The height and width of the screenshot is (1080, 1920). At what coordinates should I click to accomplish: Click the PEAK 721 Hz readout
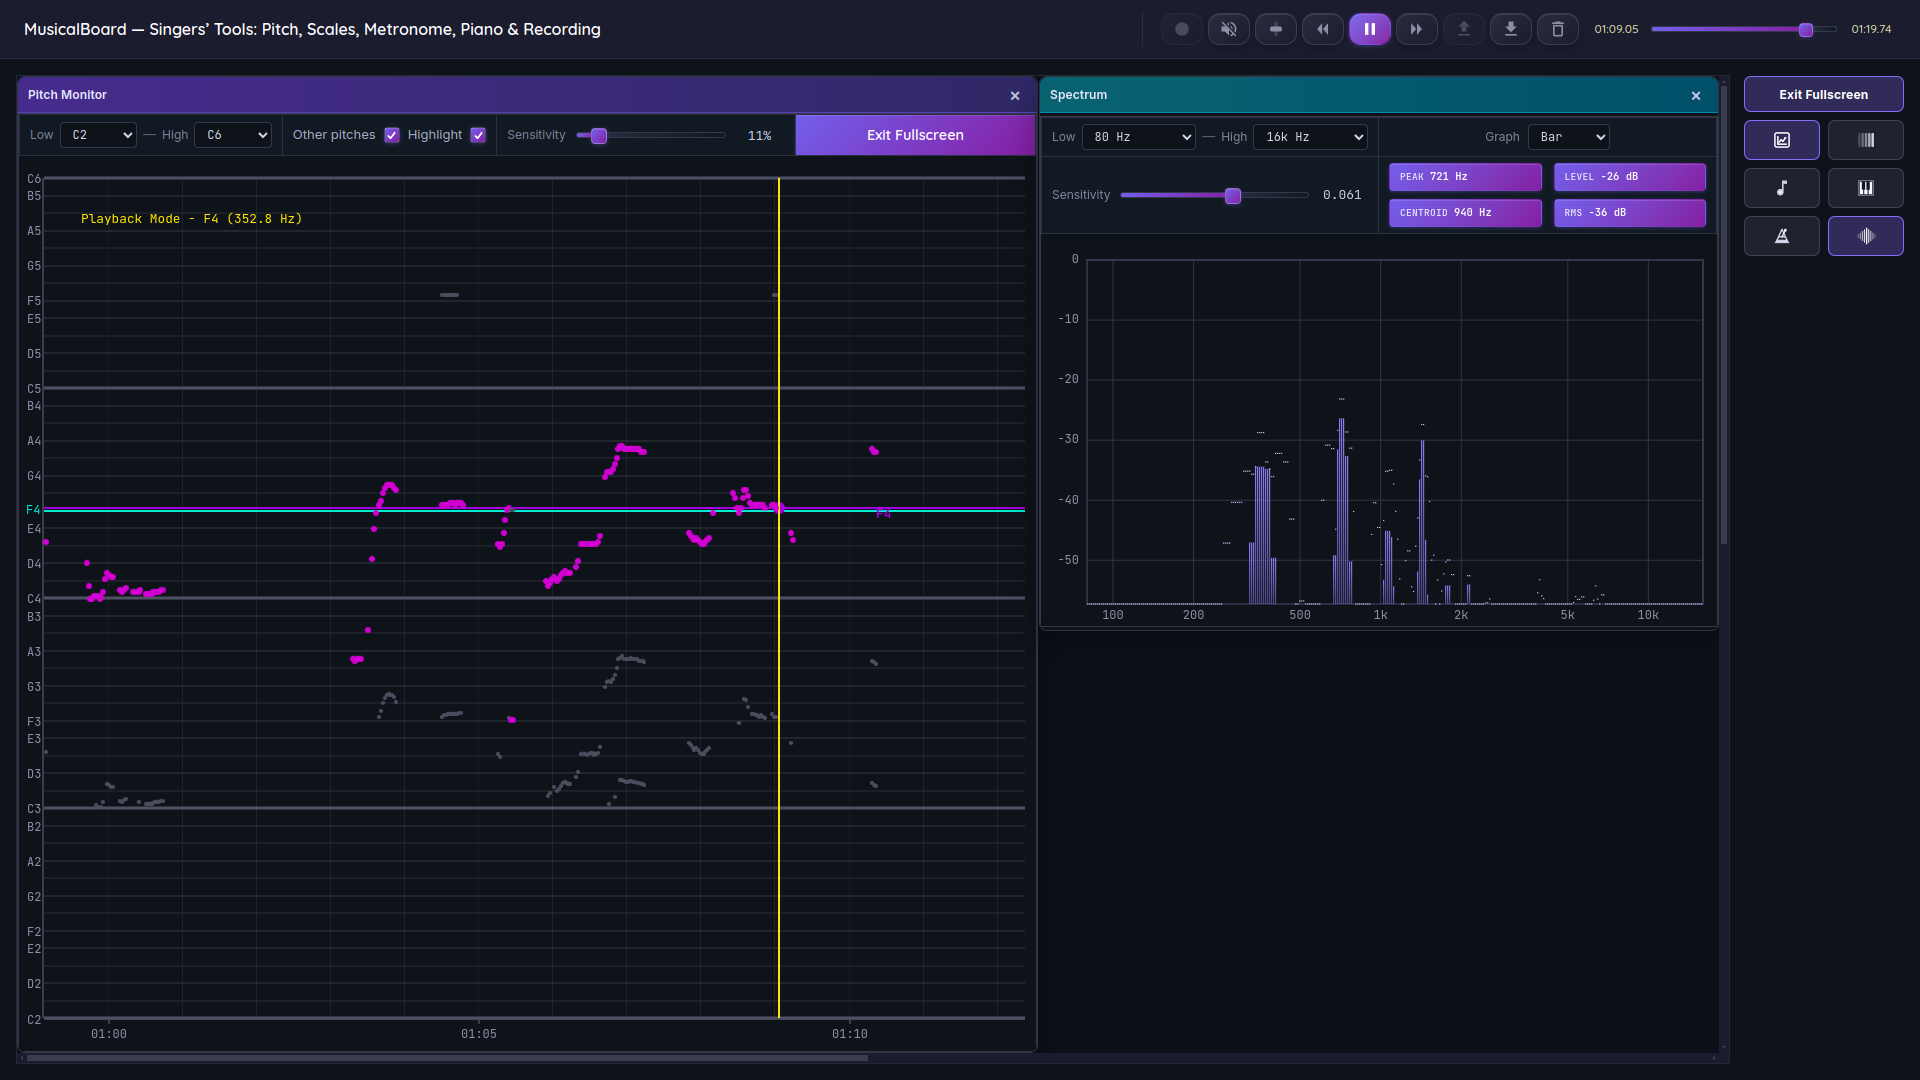(x=1465, y=177)
